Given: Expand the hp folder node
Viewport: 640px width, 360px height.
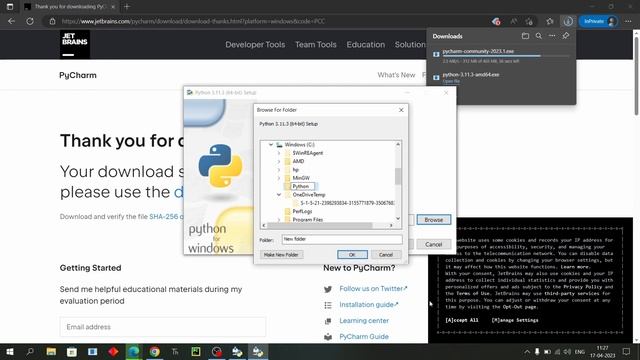Looking at the screenshot, I should click(279, 169).
